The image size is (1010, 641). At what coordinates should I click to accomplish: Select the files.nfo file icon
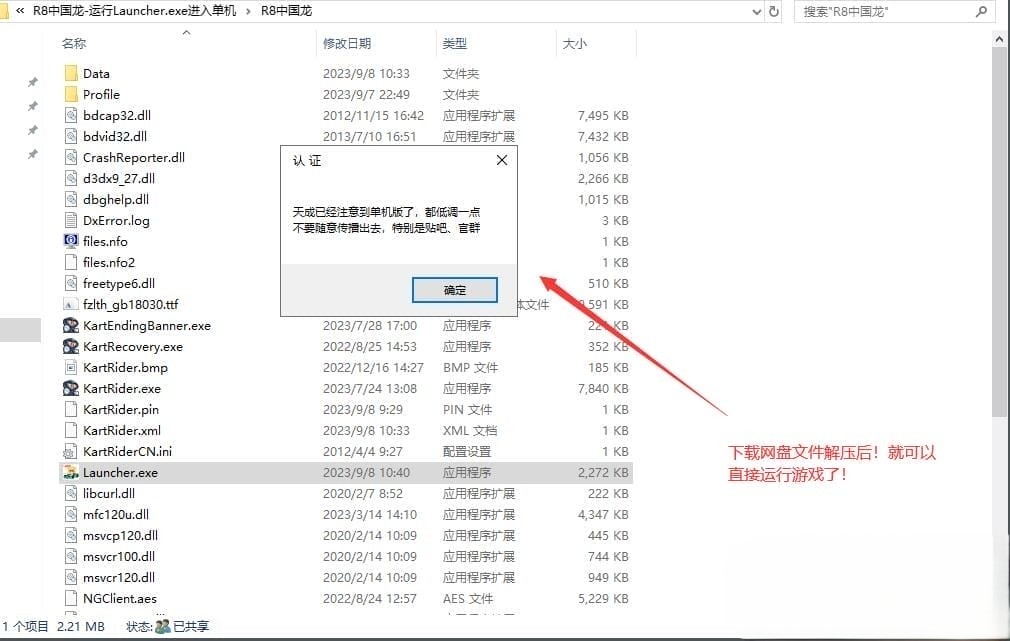71,242
